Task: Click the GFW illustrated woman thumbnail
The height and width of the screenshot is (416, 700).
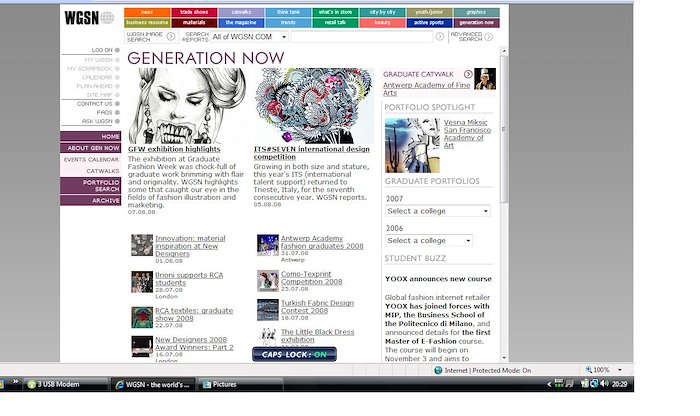Action: [x=187, y=106]
